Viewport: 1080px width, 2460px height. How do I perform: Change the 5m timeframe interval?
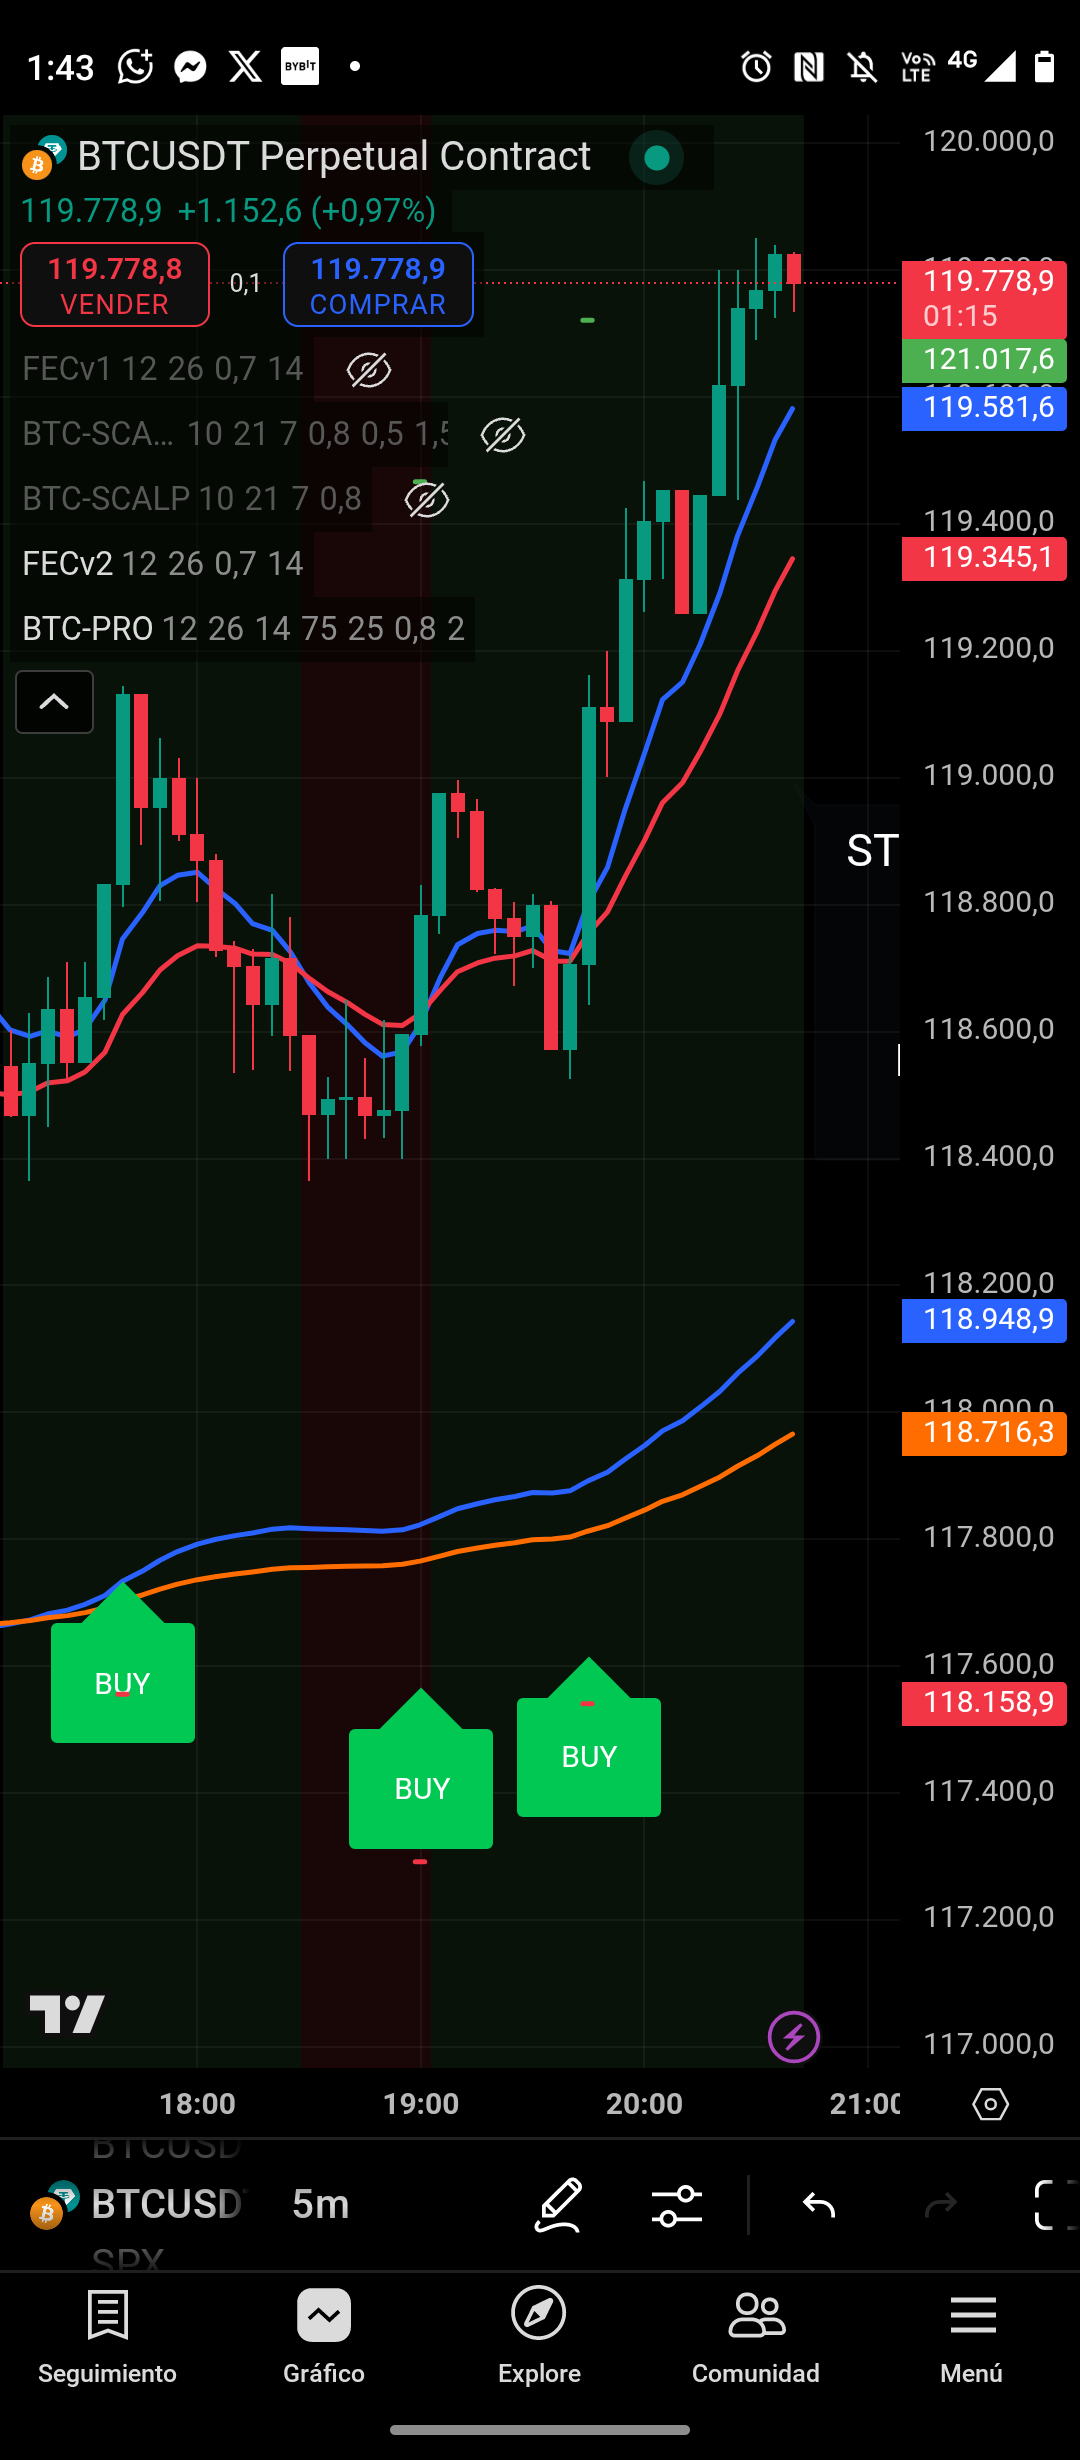(x=320, y=2204)
